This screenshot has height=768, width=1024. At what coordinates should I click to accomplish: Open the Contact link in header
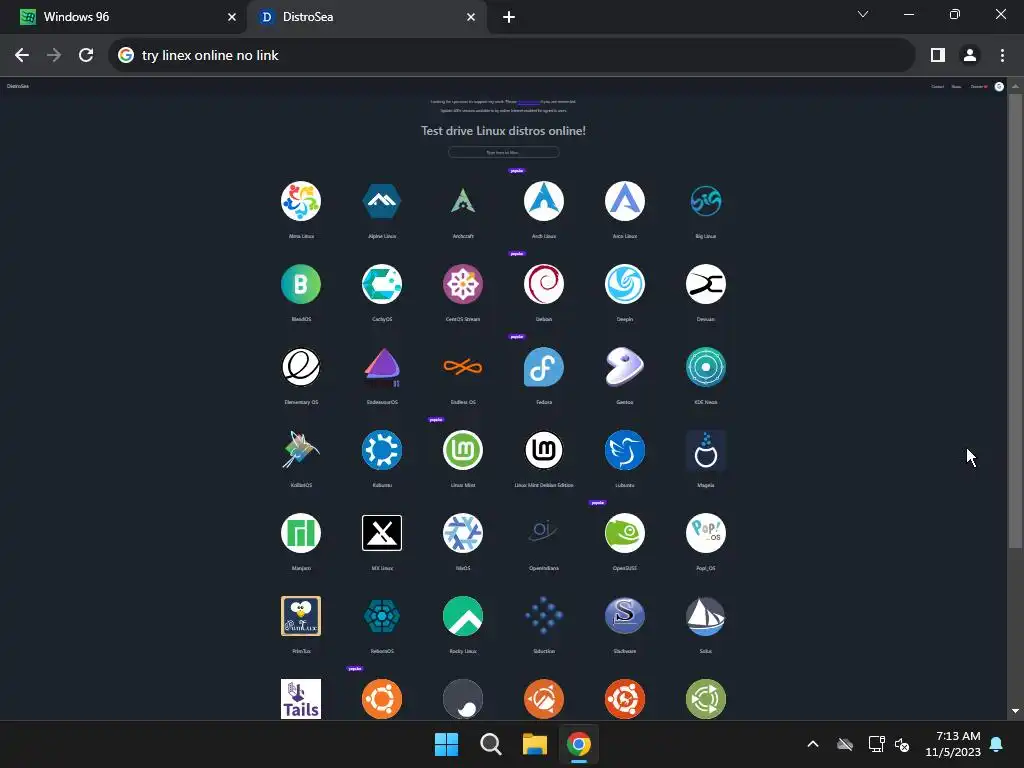[938, 86]
